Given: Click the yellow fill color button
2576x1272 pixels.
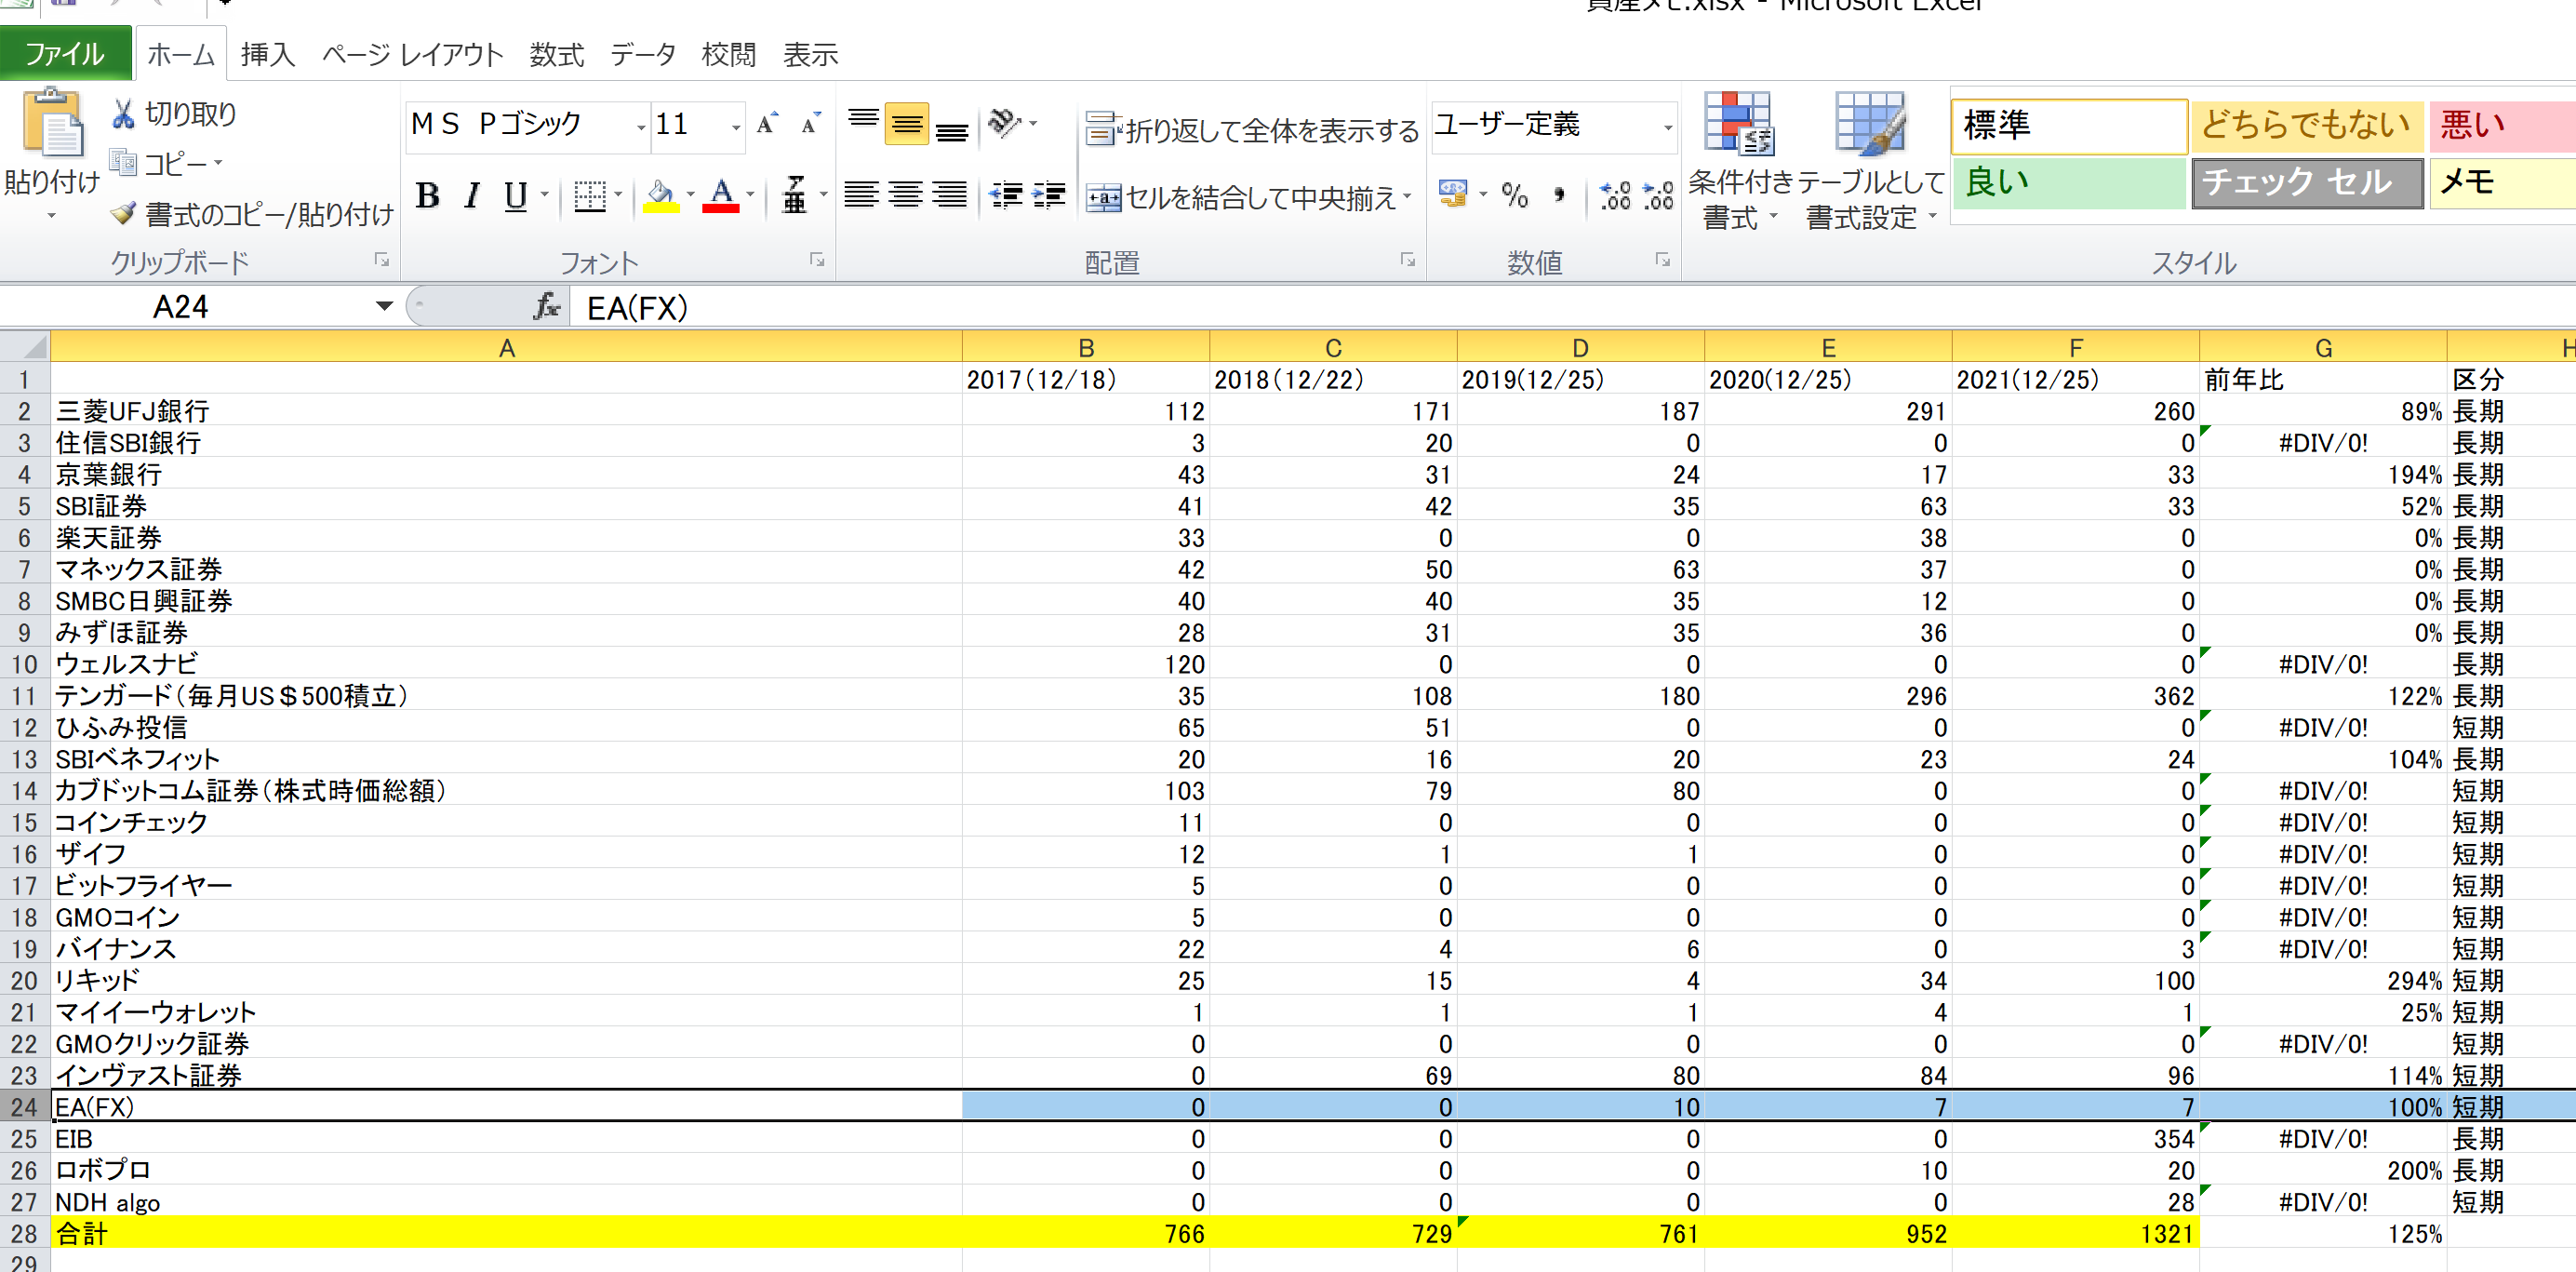Looking at the screenshot, I should pos(660,195).
